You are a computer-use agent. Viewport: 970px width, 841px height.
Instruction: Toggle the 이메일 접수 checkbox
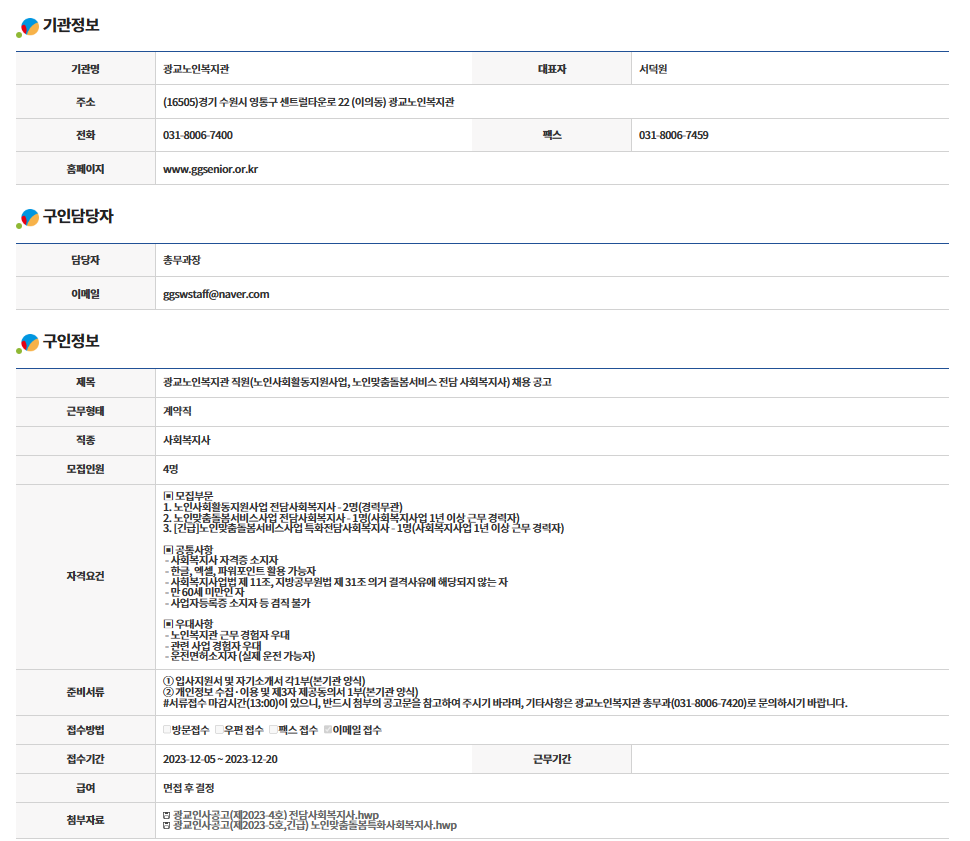coord(327,730)
